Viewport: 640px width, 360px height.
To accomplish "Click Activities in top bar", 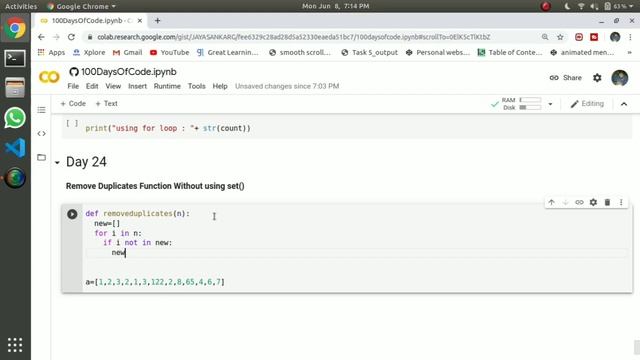I will [21, 6].
